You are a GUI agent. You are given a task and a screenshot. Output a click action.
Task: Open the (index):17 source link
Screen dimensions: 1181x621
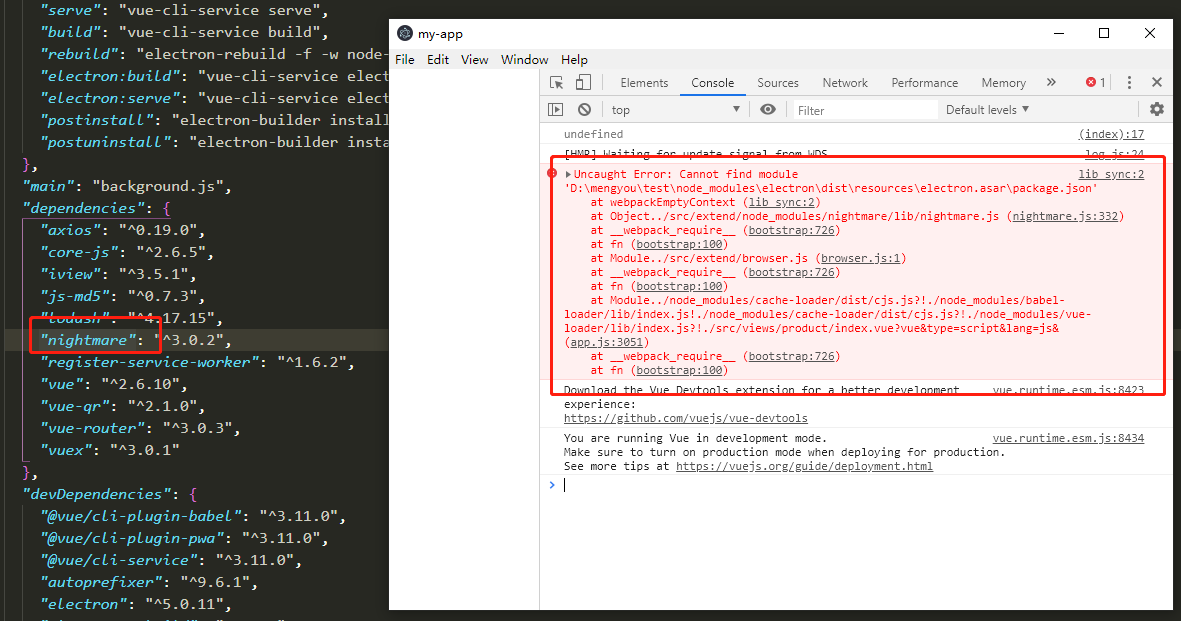pyautogui.click(x=1111, y=134)
